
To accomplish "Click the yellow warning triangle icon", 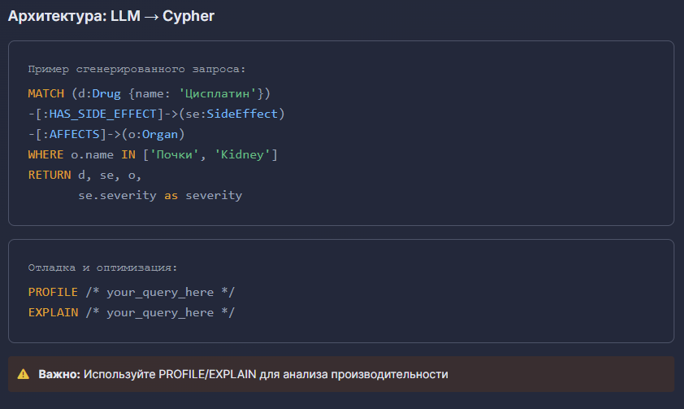I will coord(23,374).
